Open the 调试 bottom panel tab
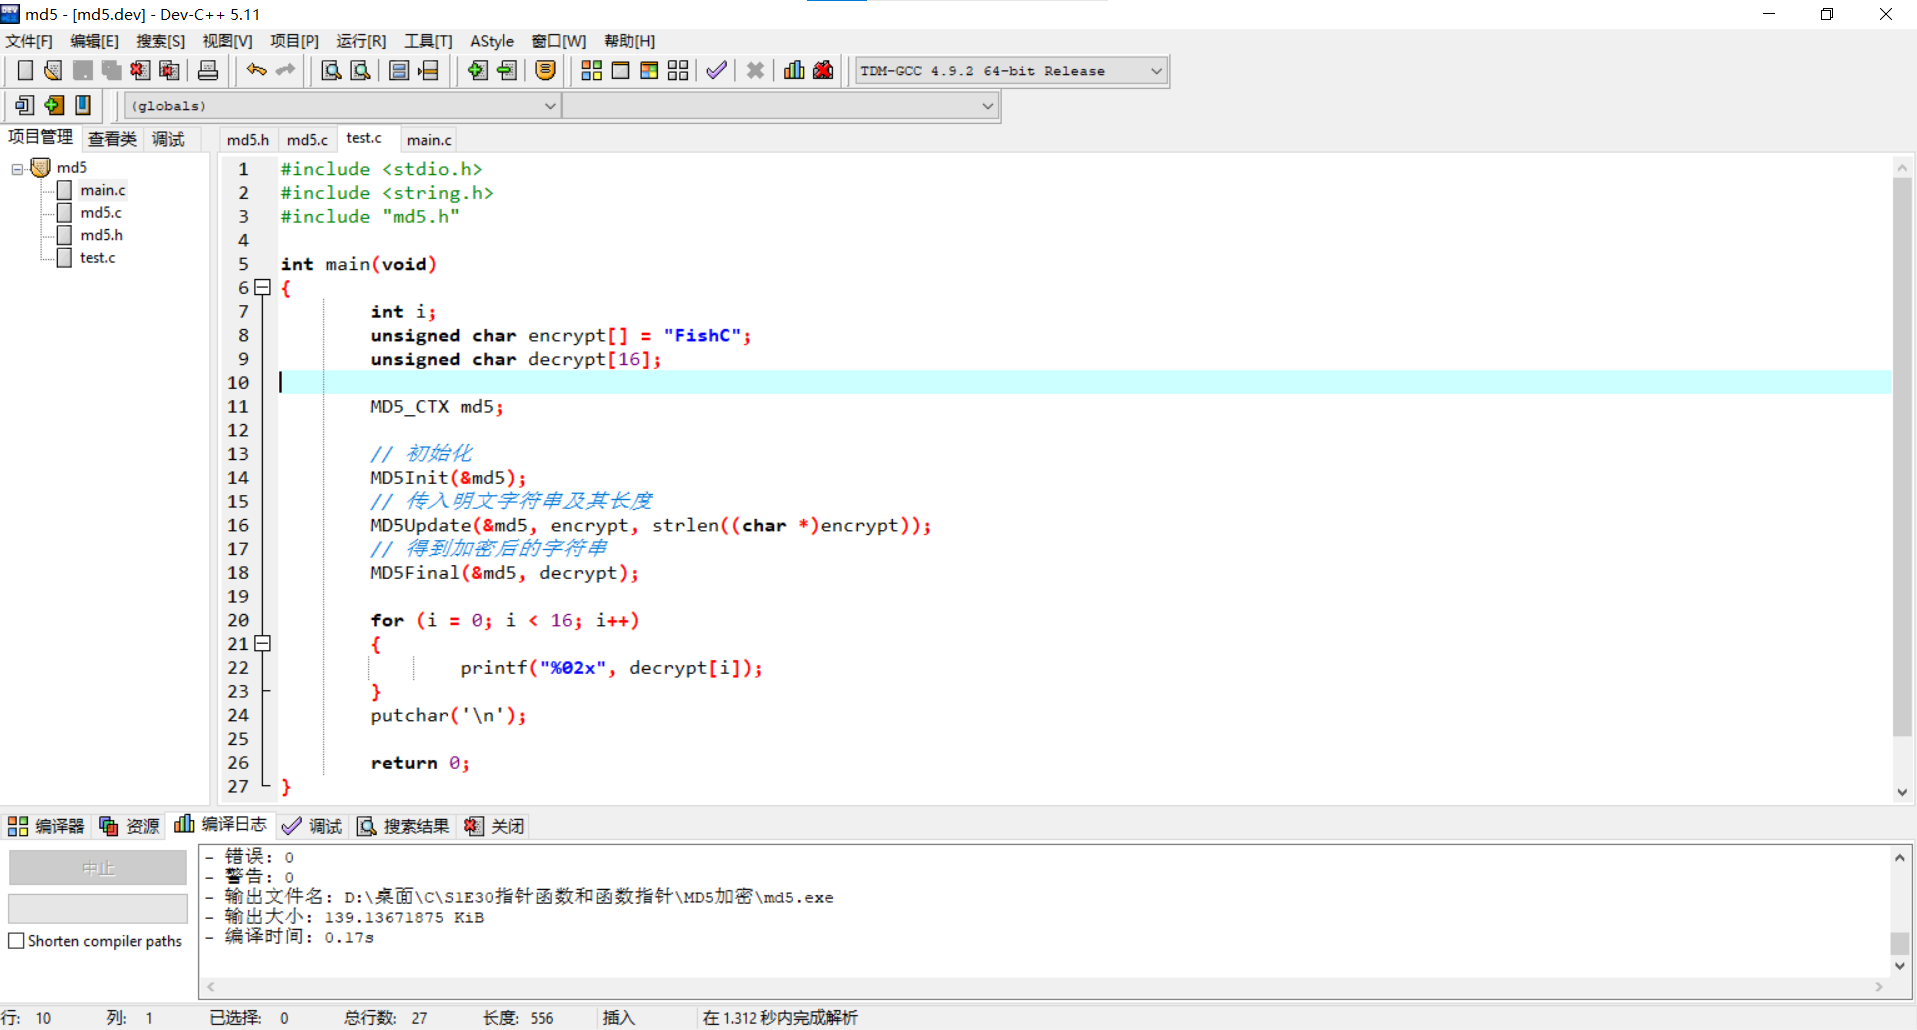The width and height of the screenshot is (1917, 1030). tap(312, 826)
